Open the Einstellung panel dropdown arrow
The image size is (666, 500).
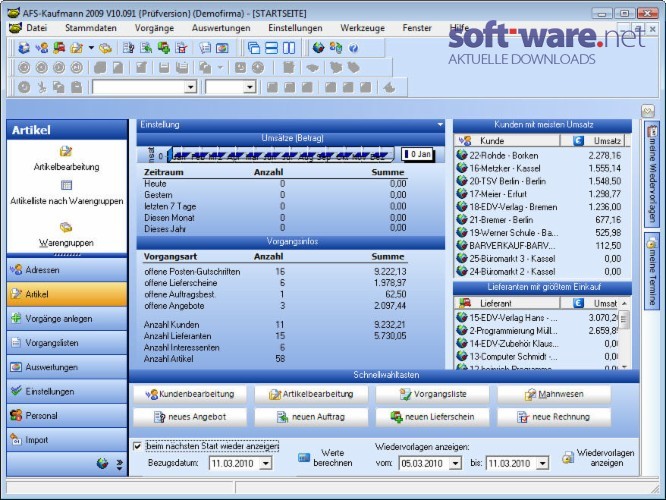[x=440, y=124]
